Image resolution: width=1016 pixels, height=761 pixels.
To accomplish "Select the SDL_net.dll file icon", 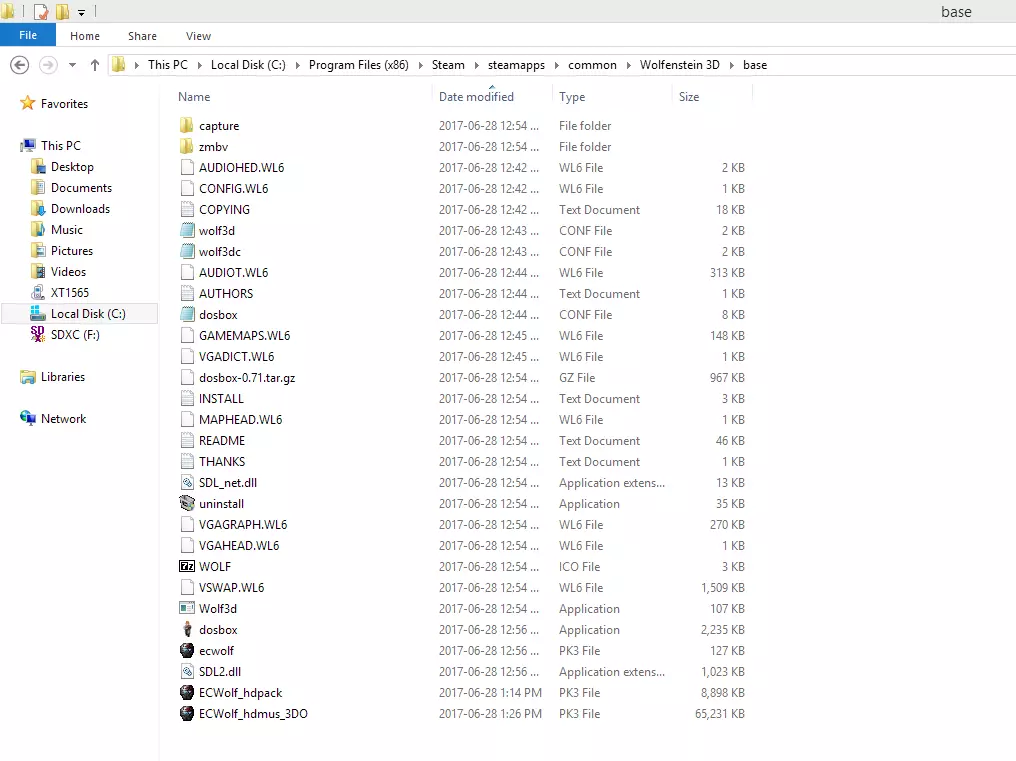I will tap(187, 482).
